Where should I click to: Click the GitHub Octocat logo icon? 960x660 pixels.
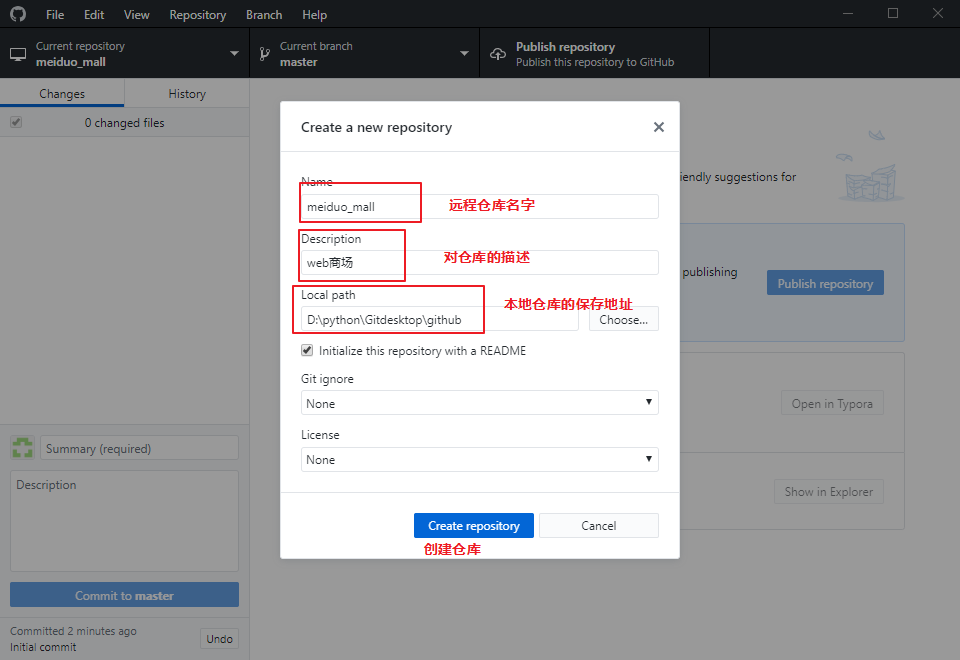(x=18, y=13)
